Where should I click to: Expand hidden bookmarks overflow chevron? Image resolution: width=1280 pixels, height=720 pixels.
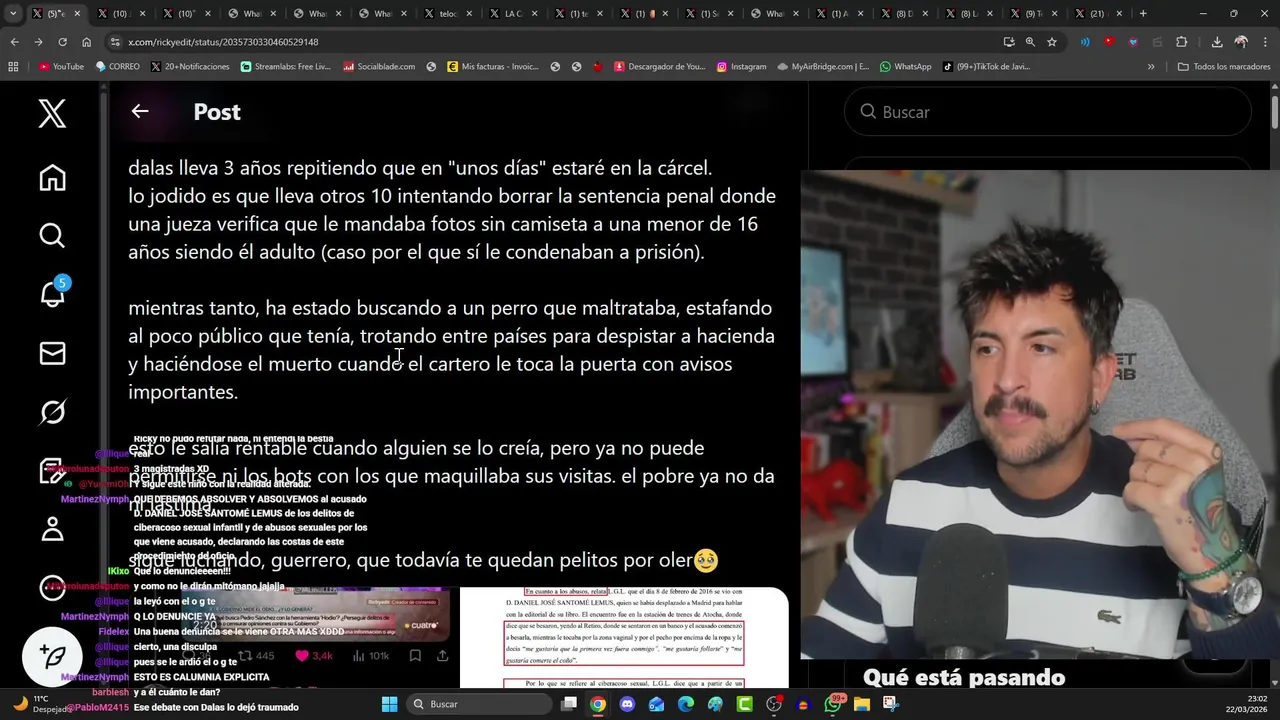click(x=1151, y=67)
